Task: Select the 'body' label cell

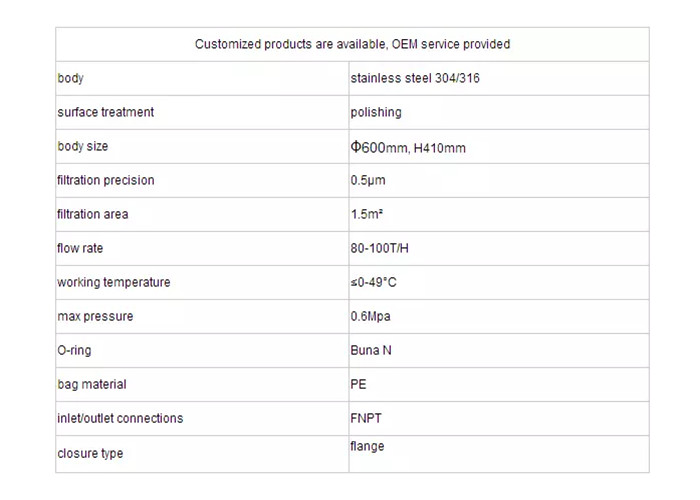Action: click(x=202, y=78)
